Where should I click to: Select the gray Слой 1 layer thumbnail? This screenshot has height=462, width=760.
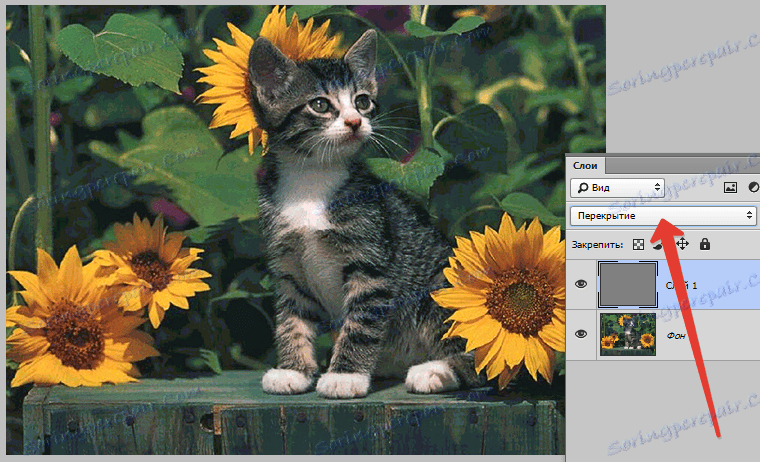pyautogui.click(x=628, y=284)
